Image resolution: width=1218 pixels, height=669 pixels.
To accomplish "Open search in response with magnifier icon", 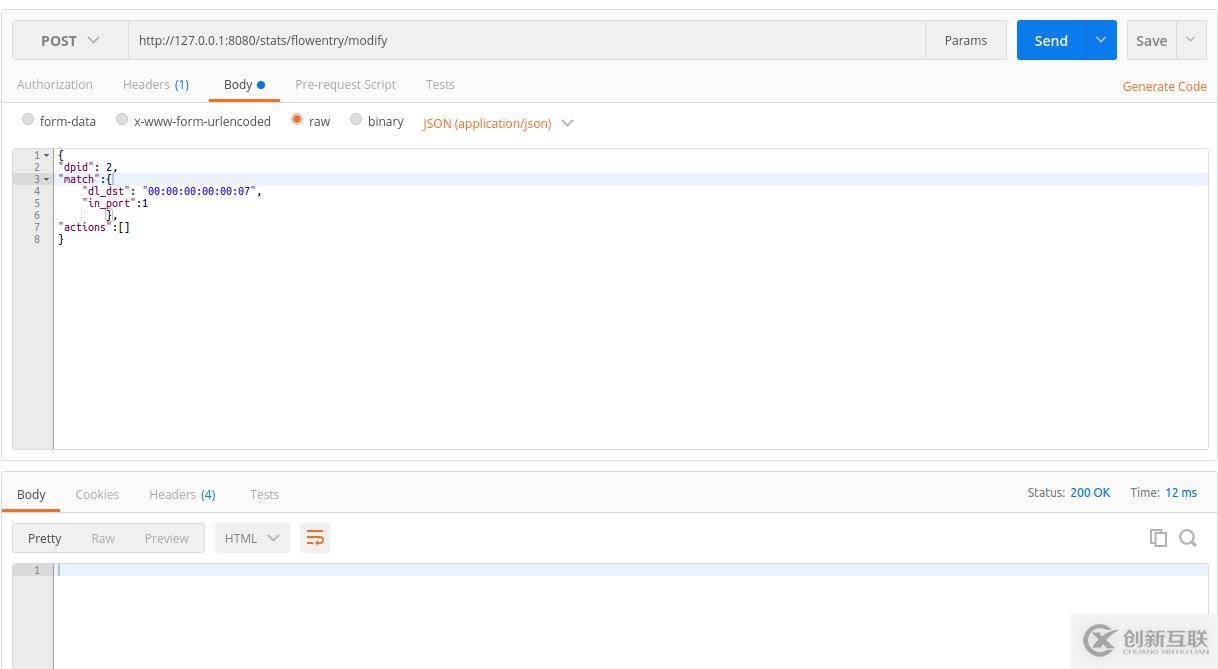I will [1188, 538].
